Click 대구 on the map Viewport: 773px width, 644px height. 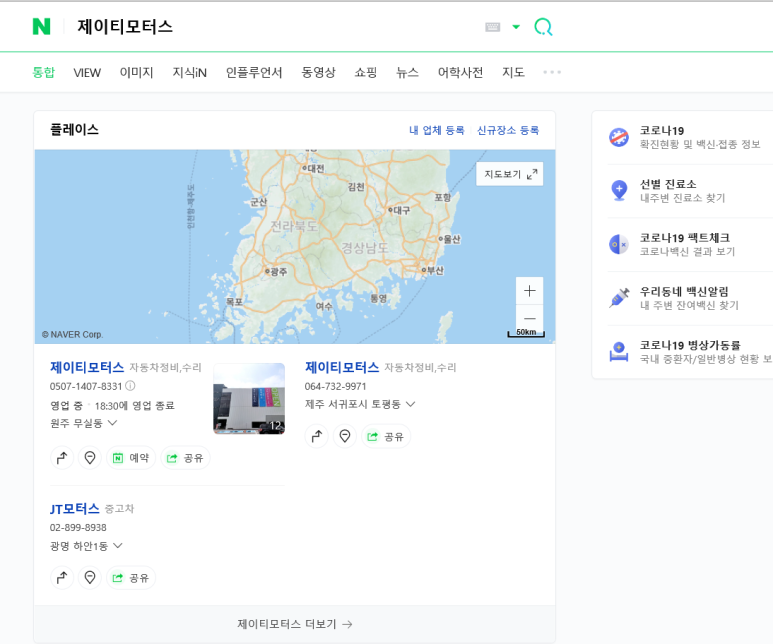pos(399,210)
